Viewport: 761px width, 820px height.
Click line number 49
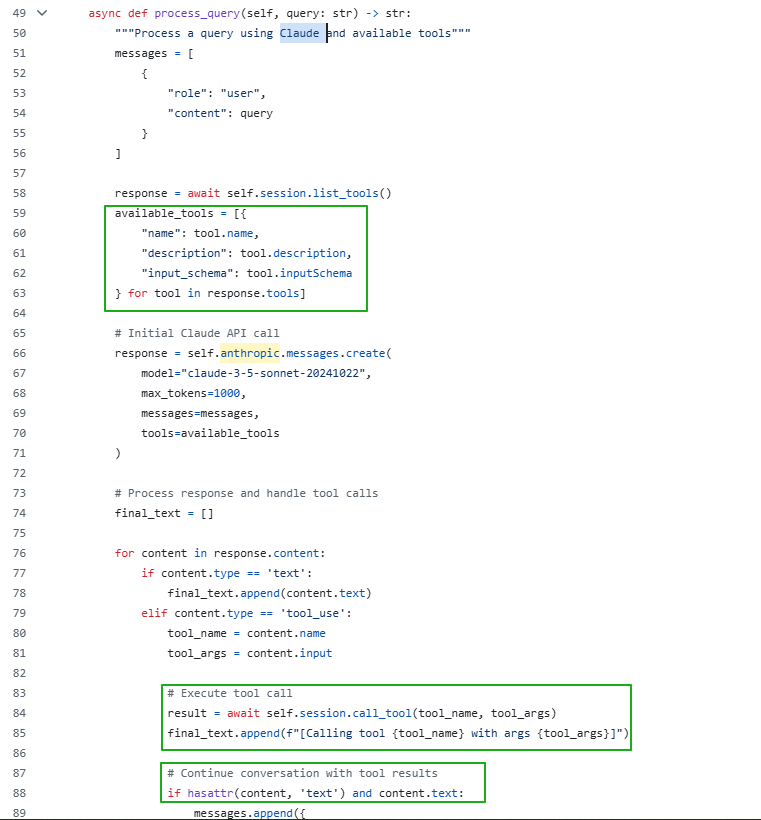click(19, 13)
